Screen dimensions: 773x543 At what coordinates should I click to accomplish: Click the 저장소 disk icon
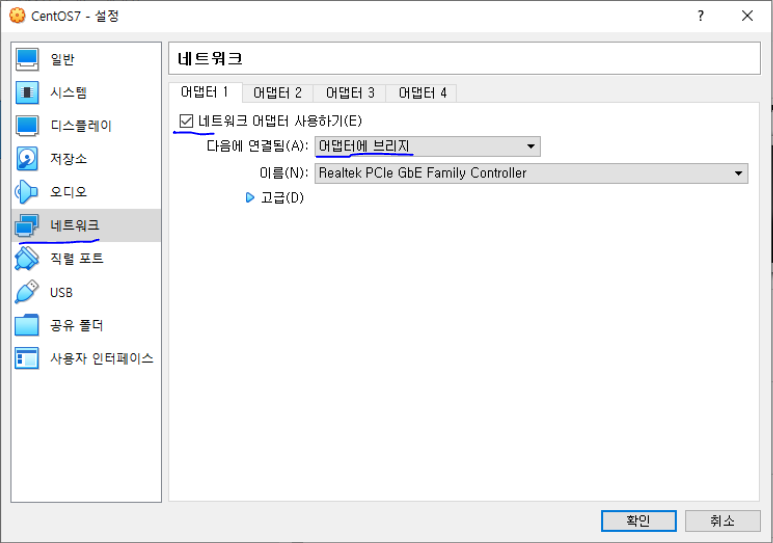[27, 159]
